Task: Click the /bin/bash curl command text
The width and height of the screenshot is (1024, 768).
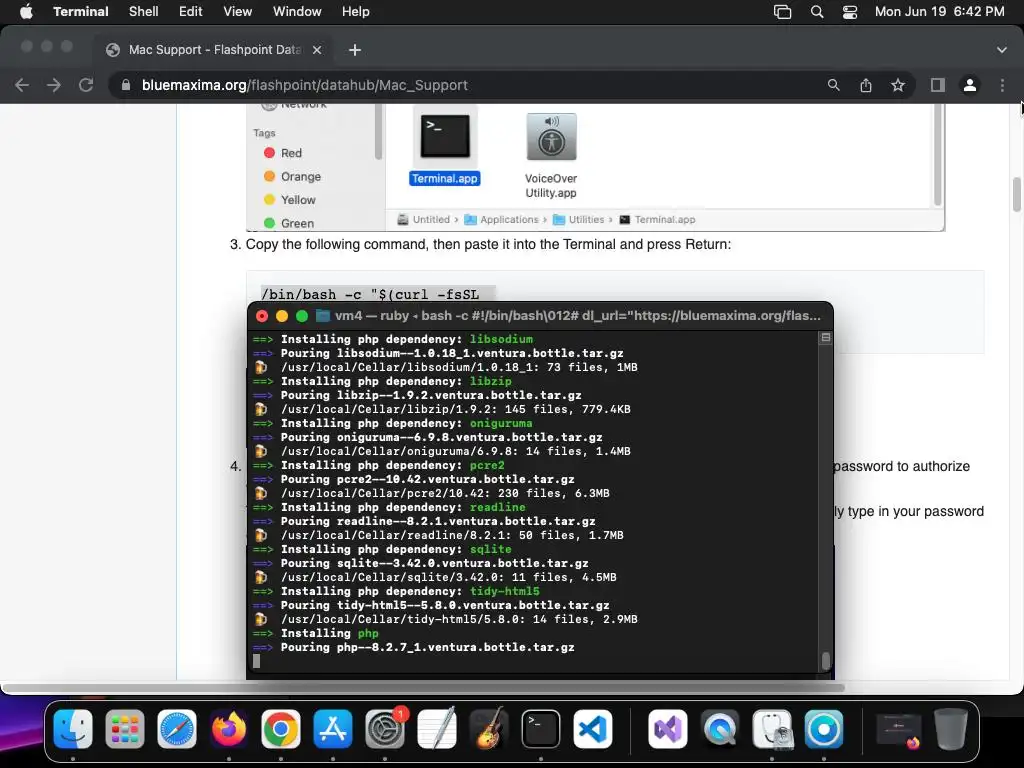Action: (370, 295)
